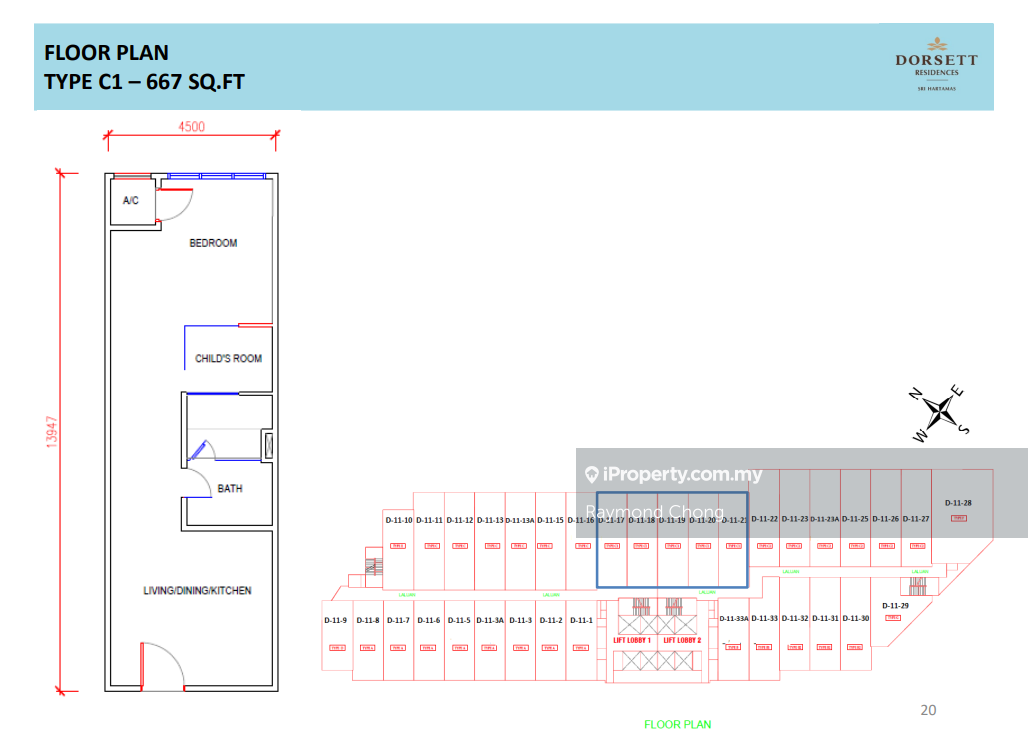Click the compass rose direction icon

pos(941,409)
